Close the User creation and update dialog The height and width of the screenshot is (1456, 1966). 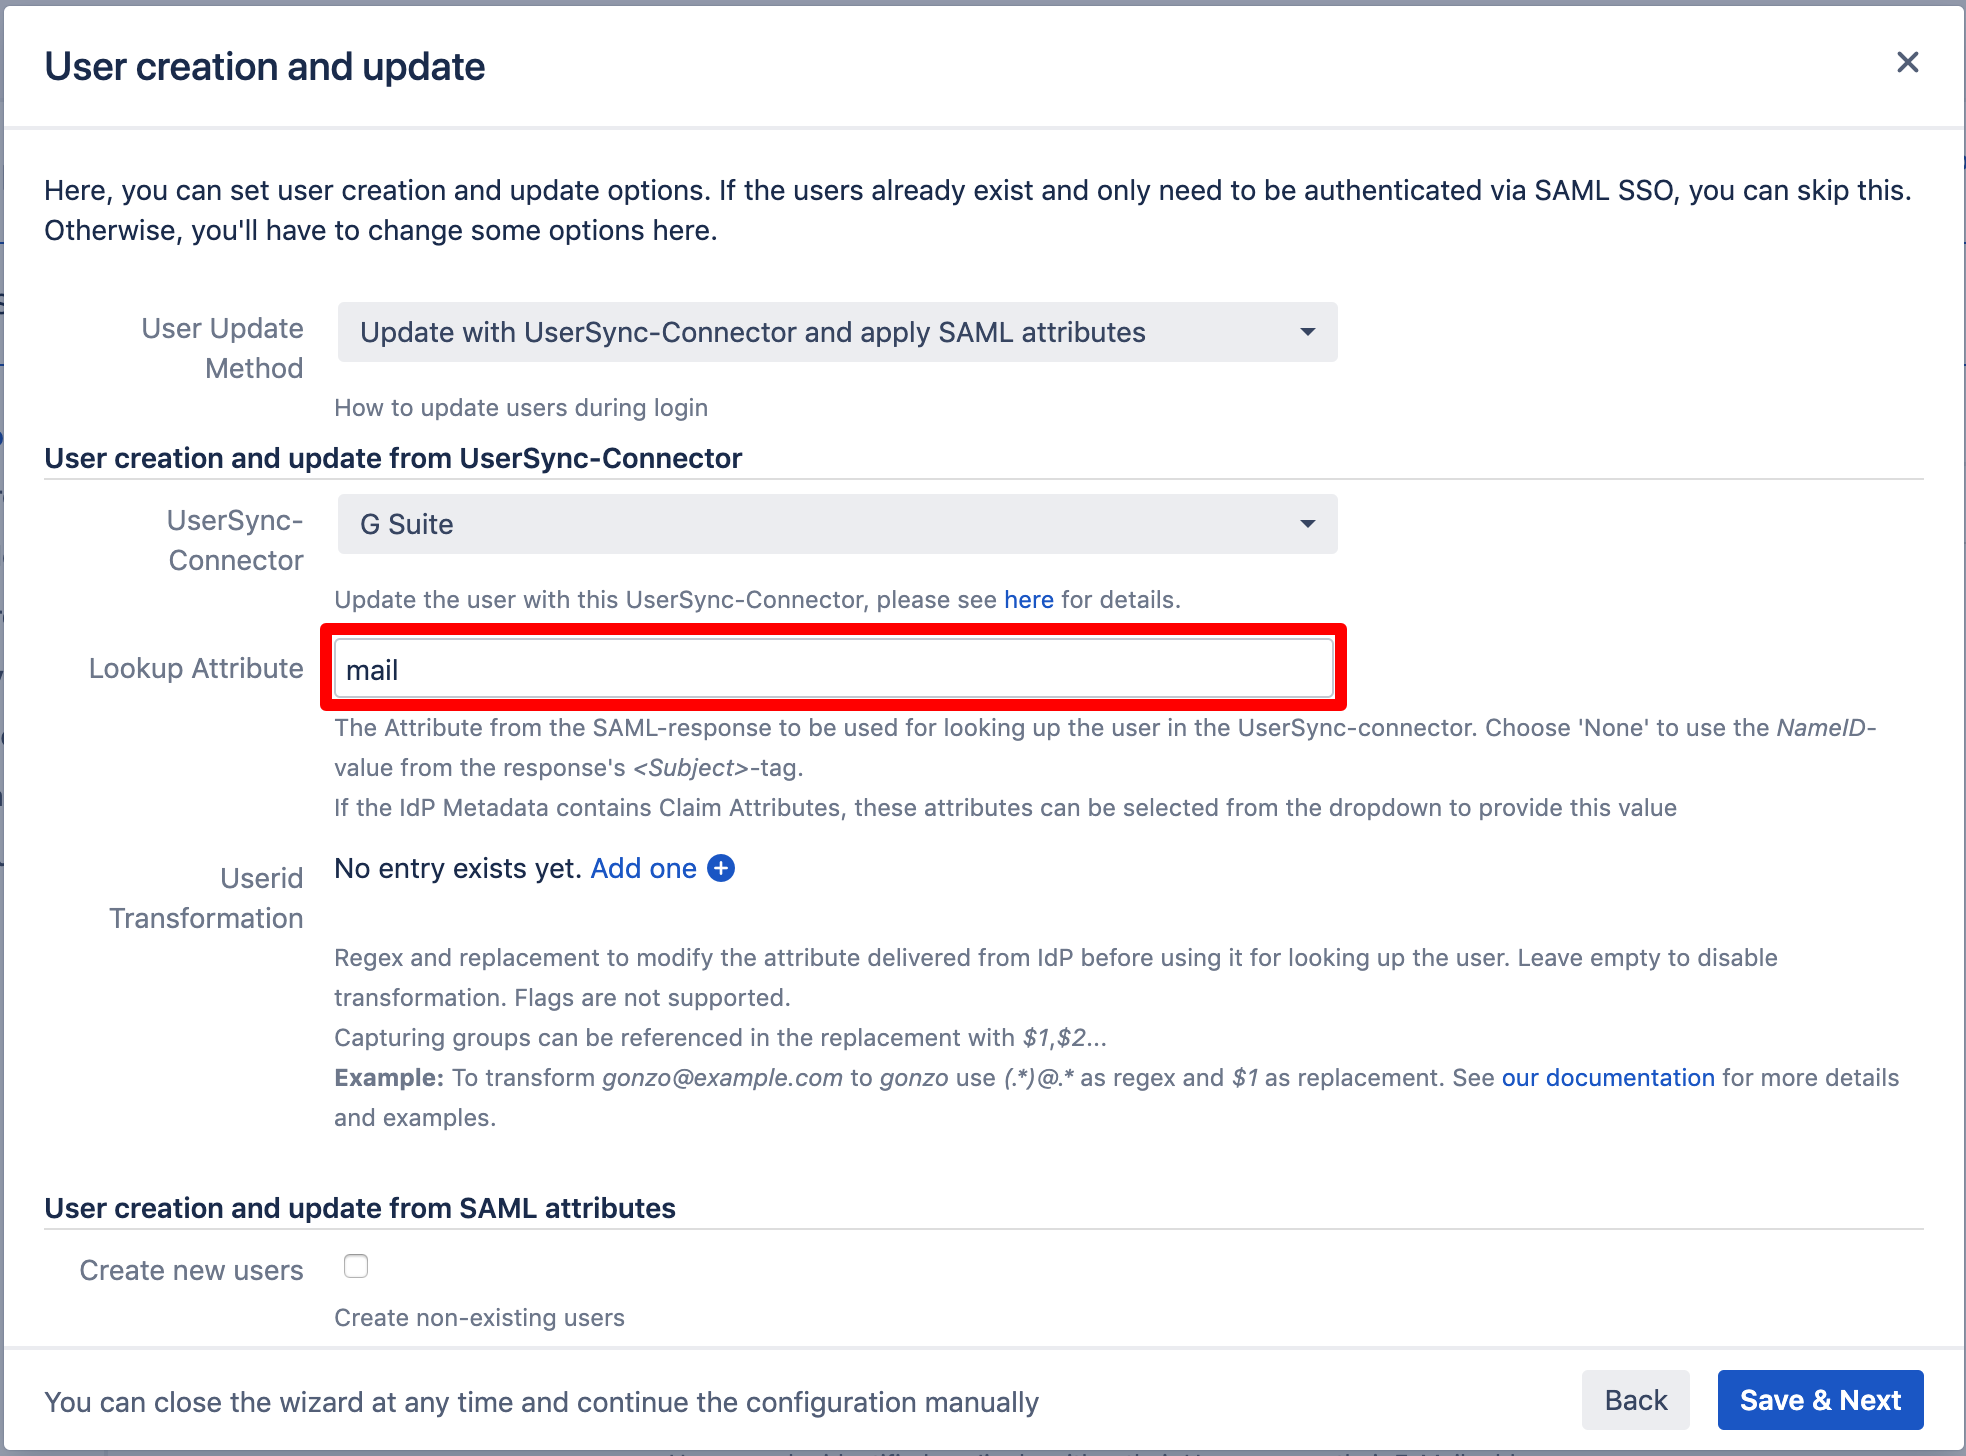1907,63
